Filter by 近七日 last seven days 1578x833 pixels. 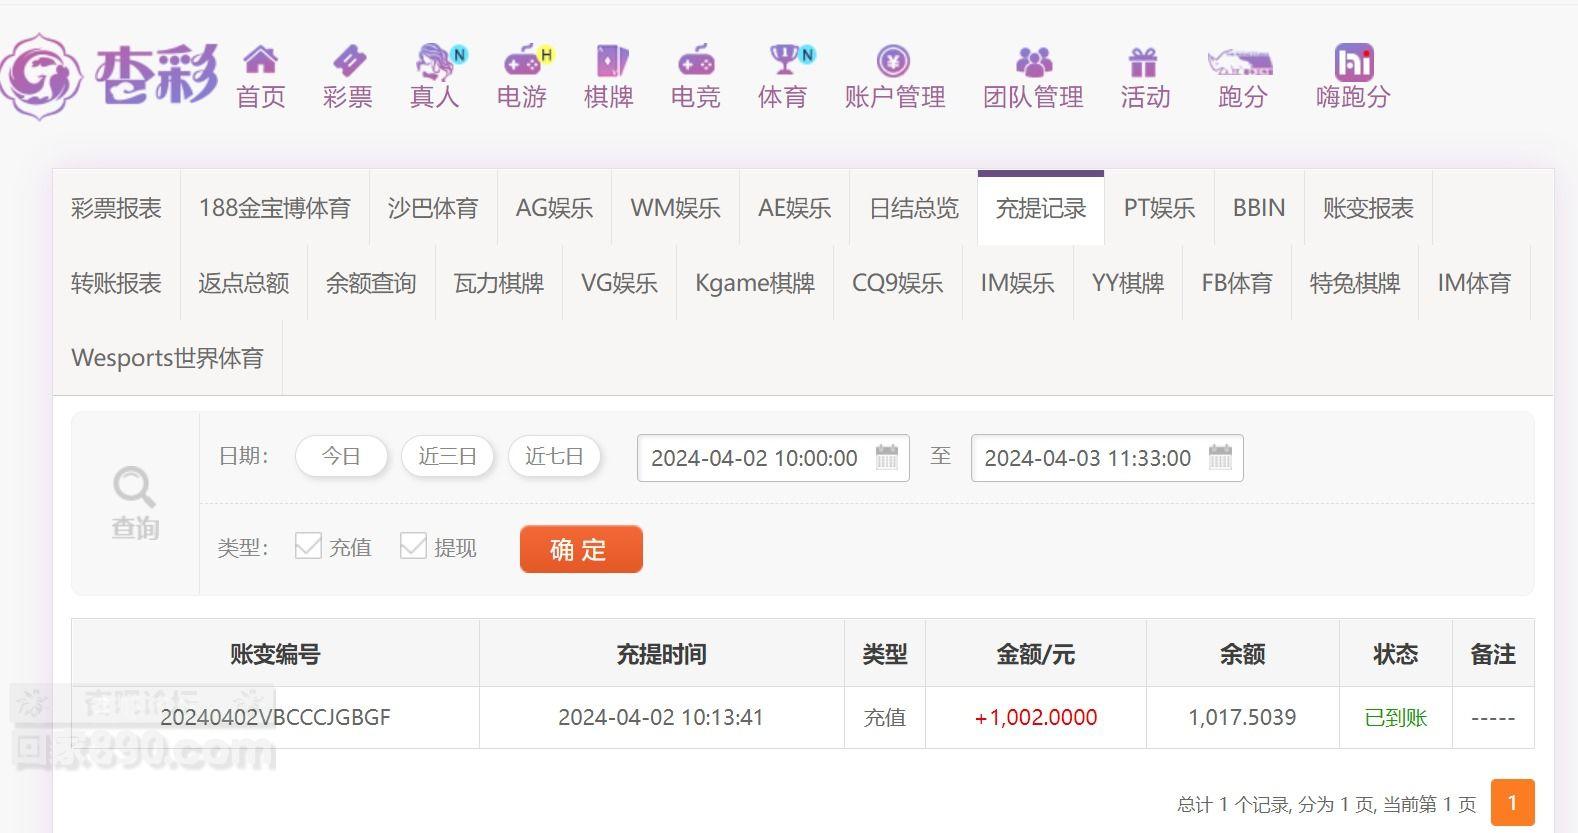click(x=554, y=457)
